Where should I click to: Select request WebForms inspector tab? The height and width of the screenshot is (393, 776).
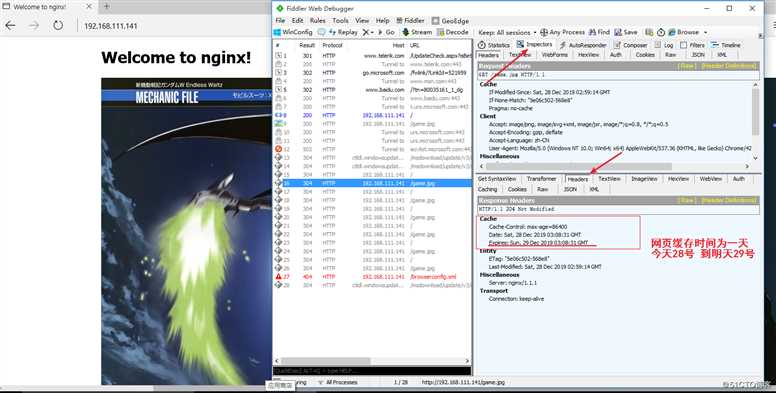(554, 55)
